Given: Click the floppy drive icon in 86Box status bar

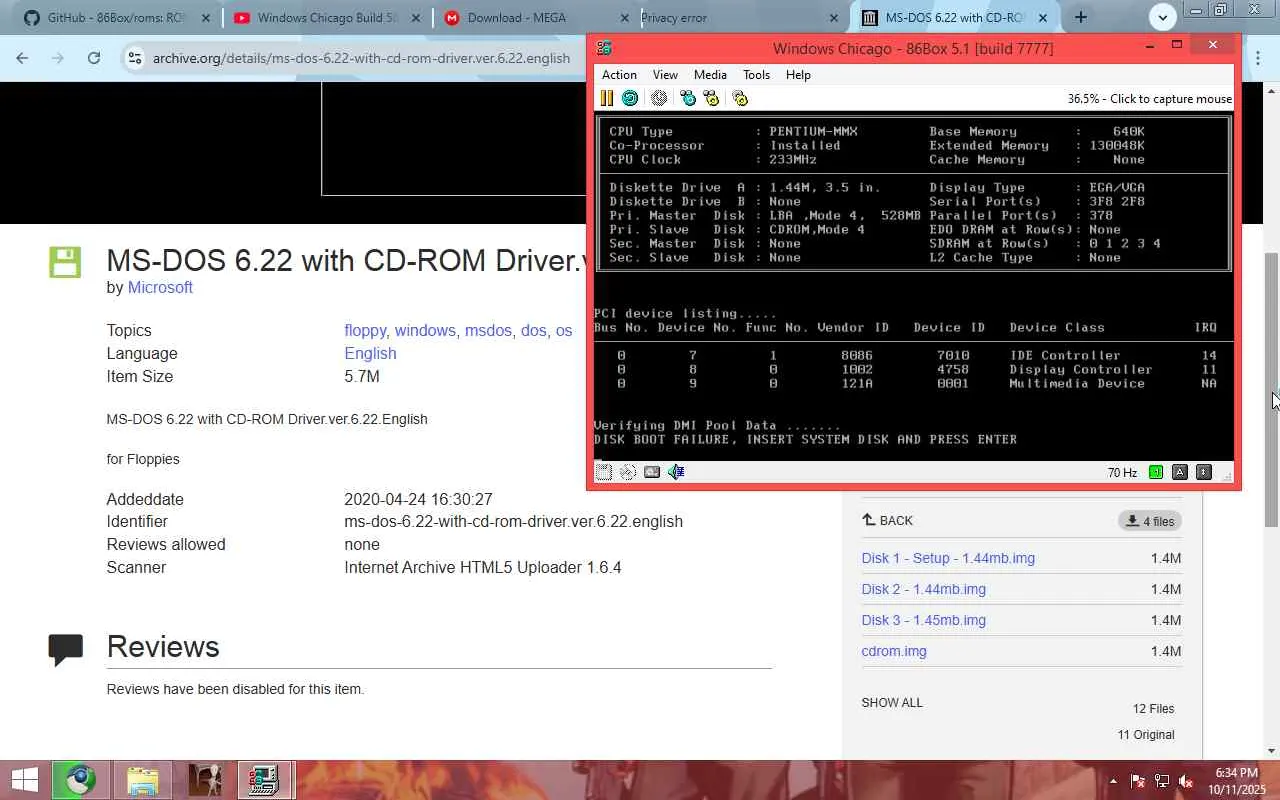Looking at the screenshot, I should pos(604,472).
